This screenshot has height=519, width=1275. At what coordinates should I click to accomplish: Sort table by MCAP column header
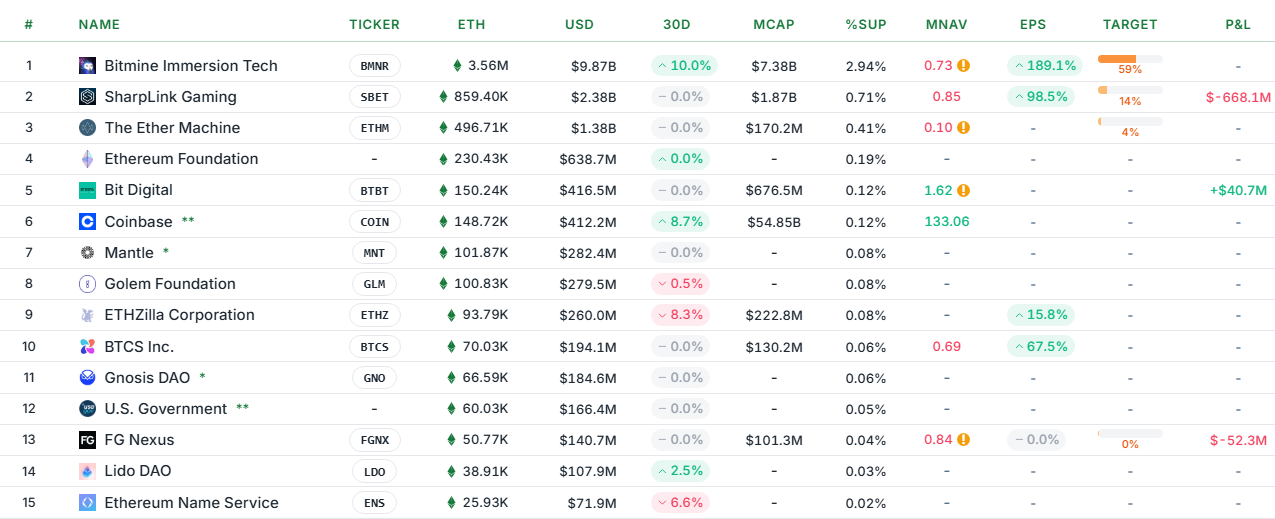pyautogui.click(x=773, y=24)
